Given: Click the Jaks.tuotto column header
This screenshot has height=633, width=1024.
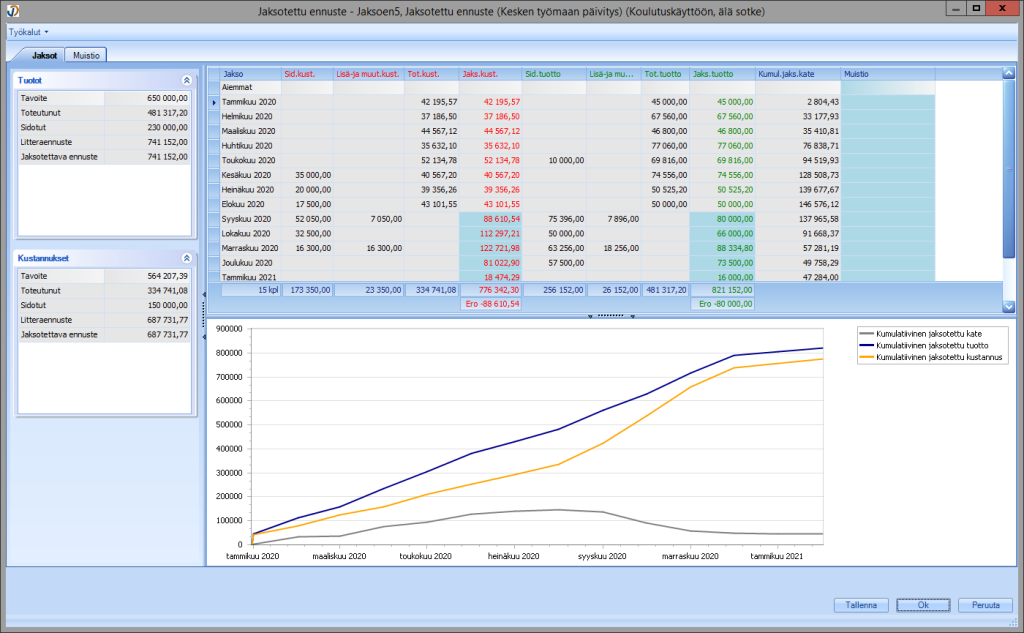Looking at the screenshot, I should tap(722, 74).
